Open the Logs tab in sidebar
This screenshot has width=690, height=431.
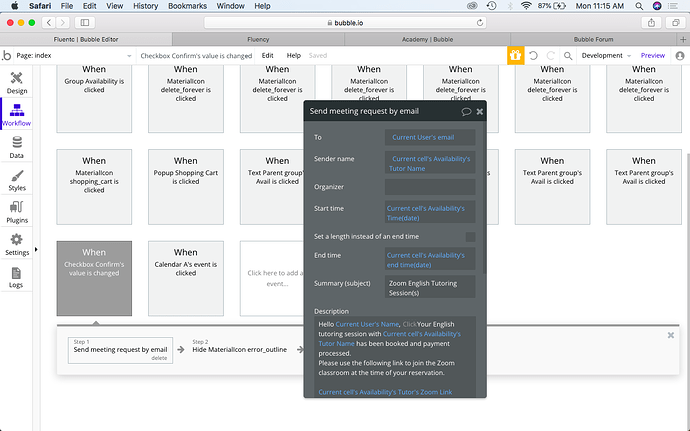[x=16, y=276]
